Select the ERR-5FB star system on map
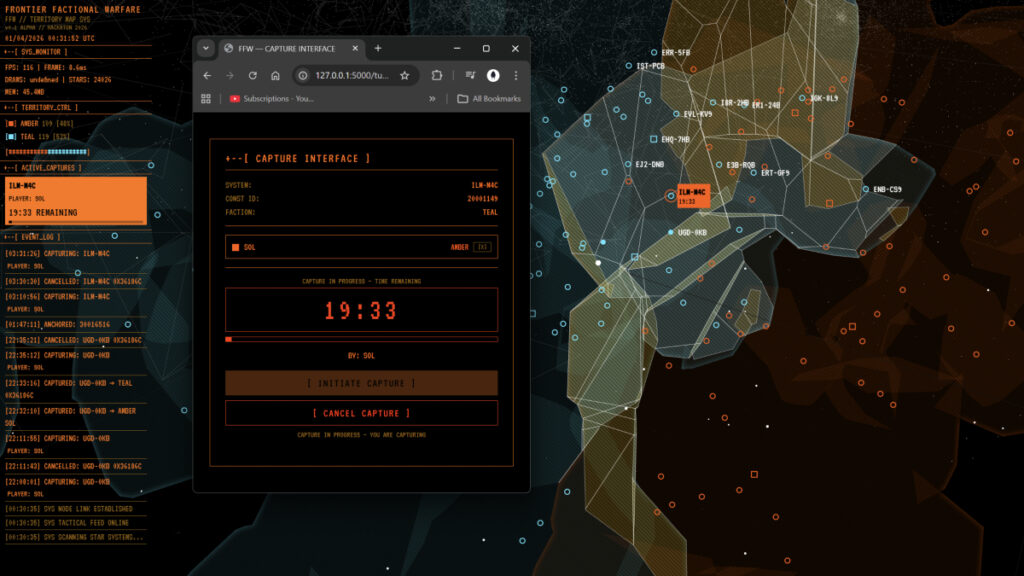 654,52
